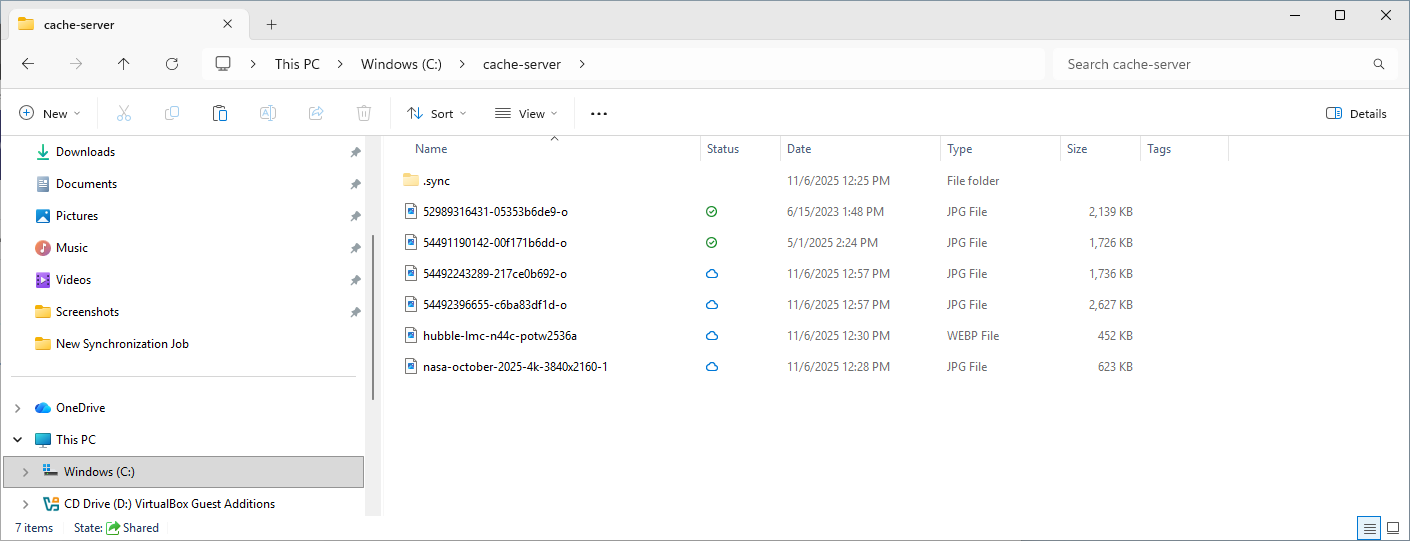The height and width of the screenshot is (541, 1410).
Task: Click the Copy icon in toolbar
Action: point(172,114)
